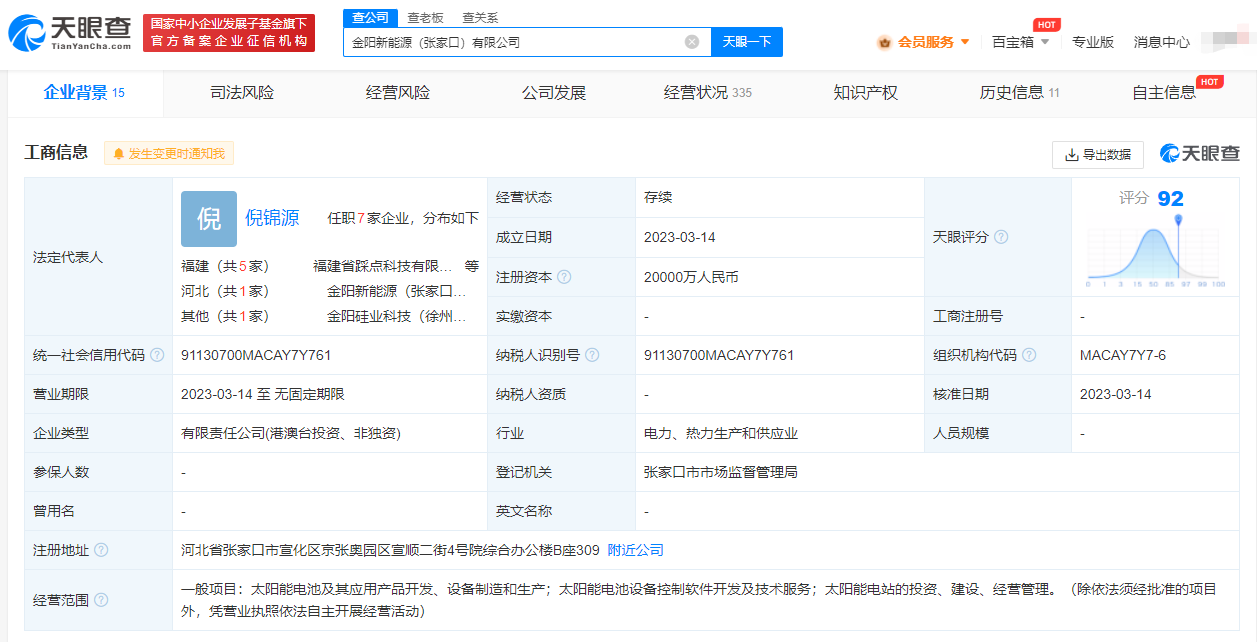Viewport: 1257px width, 642px height.
Task: Select the 查老板 search tab
Action: pos(426,18)
